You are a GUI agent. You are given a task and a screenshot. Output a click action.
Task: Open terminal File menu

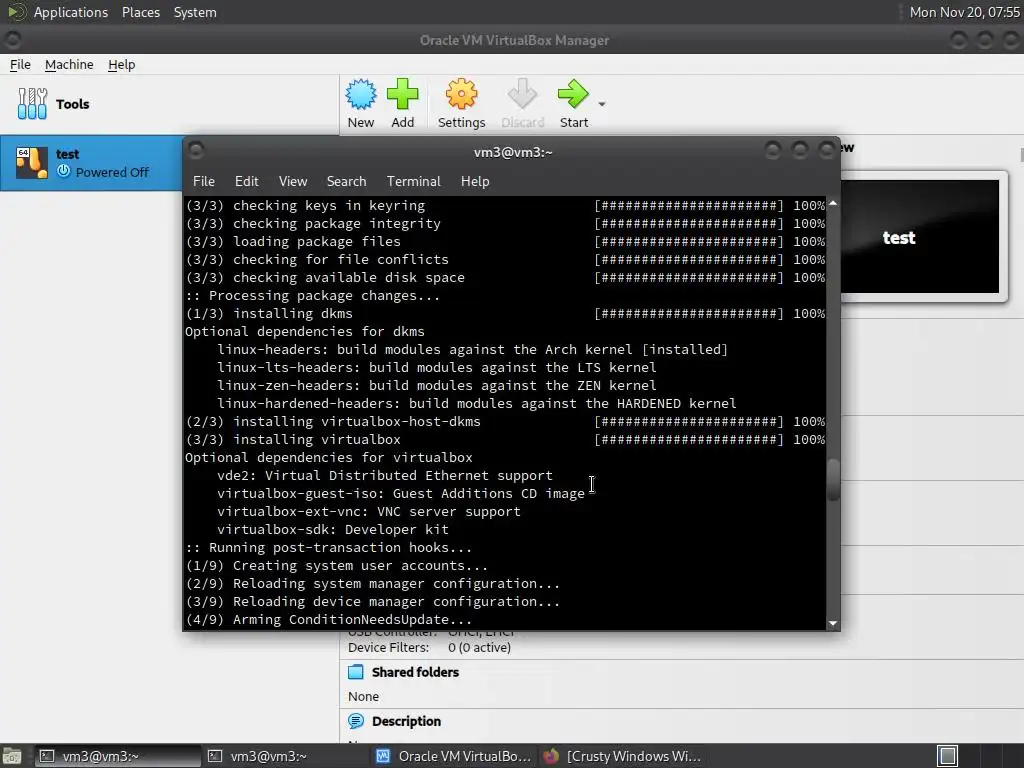204,182
